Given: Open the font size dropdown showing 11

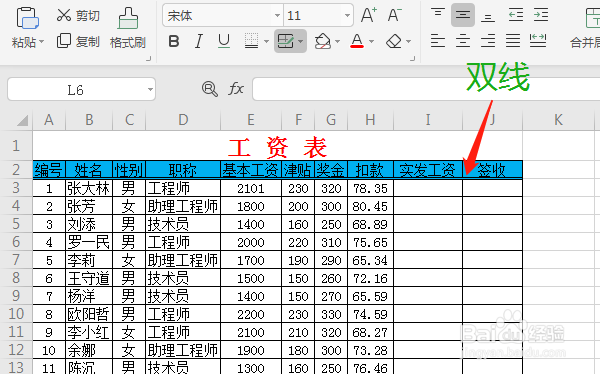Looking at the screenshot, I should [x=347, y=16].
